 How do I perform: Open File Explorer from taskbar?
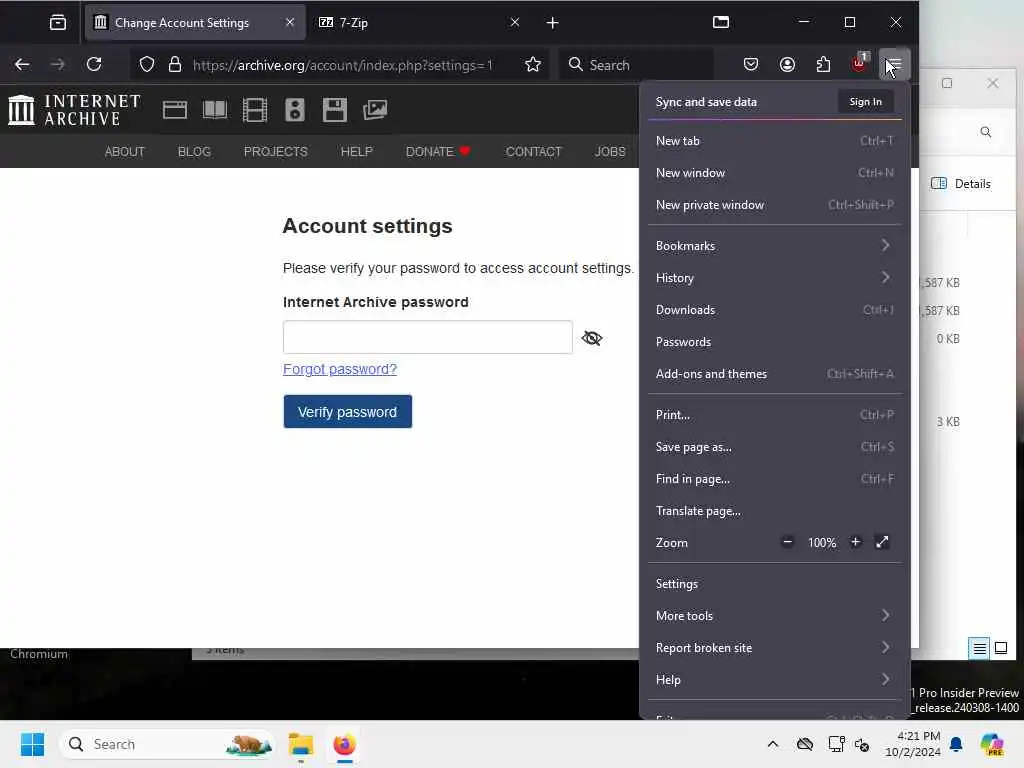pyautogui.click(x=300, y=744)
